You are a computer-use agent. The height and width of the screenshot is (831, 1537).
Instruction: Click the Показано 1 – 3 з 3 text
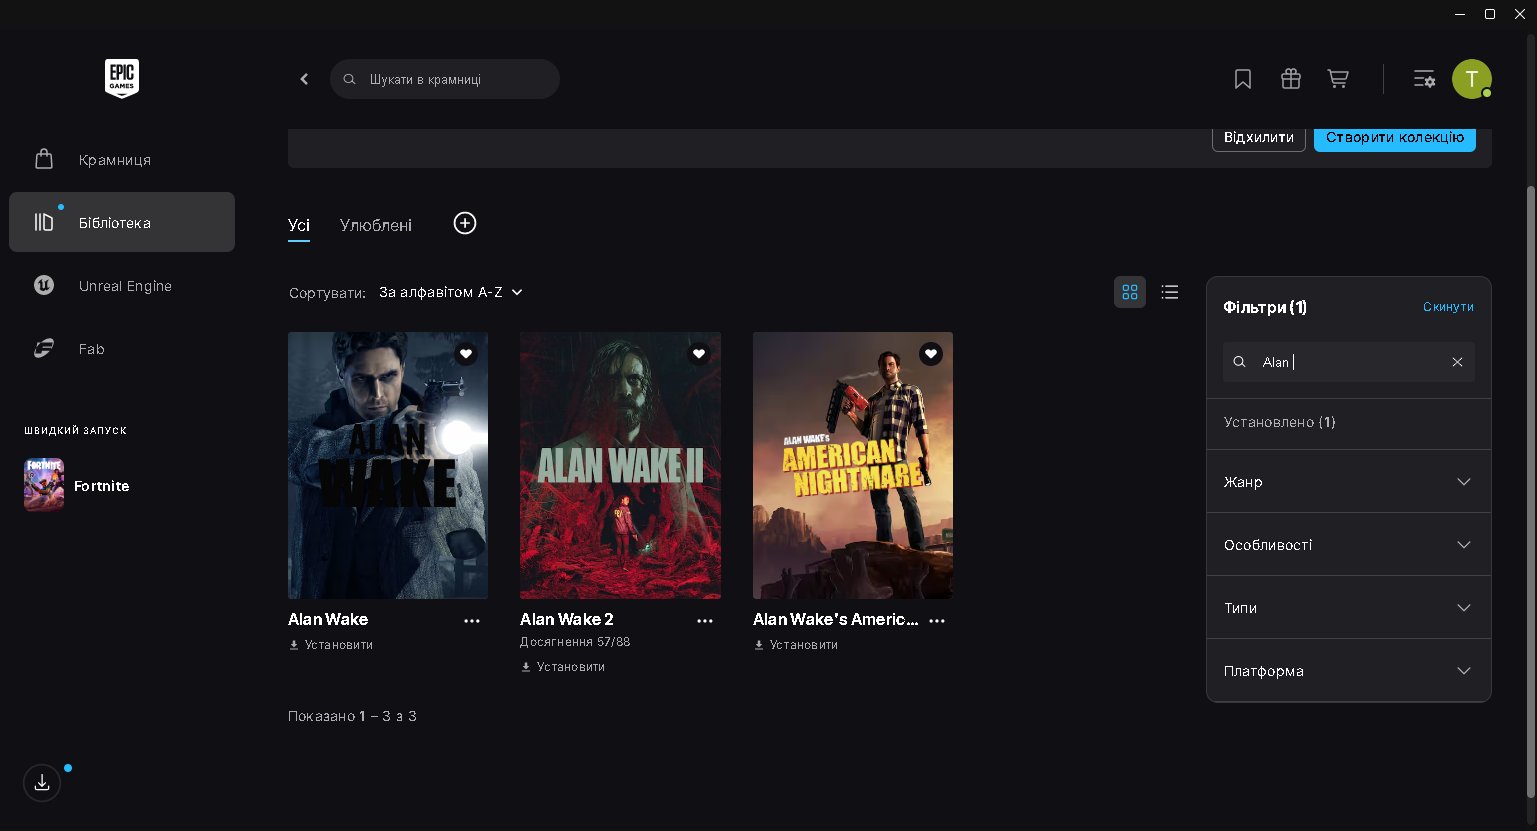(x=352, y=716)
